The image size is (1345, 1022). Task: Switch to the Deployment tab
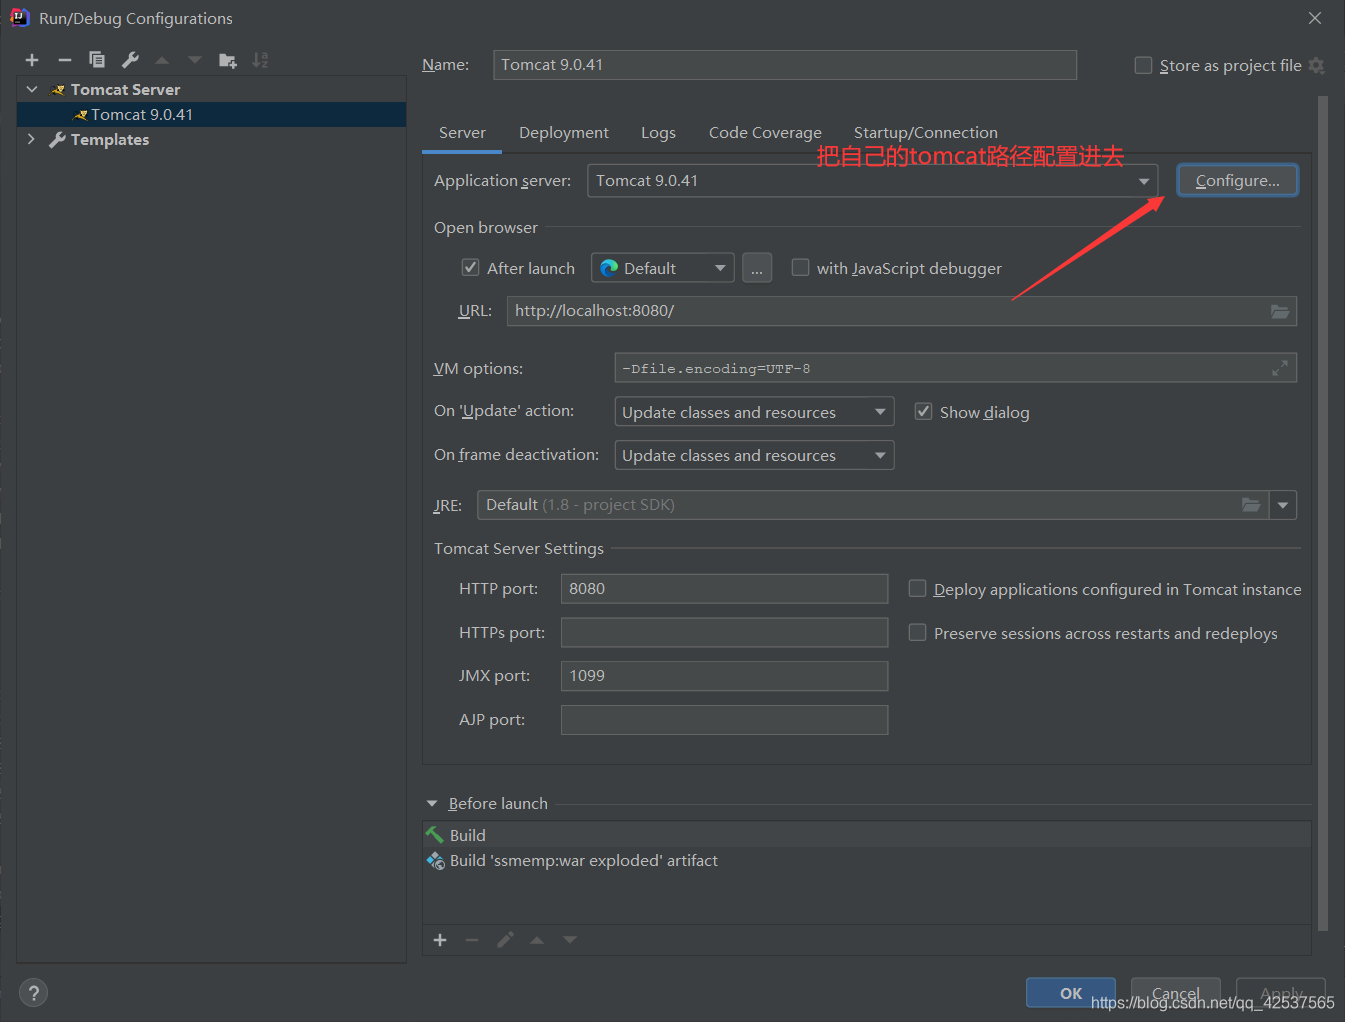coord(564,133)
